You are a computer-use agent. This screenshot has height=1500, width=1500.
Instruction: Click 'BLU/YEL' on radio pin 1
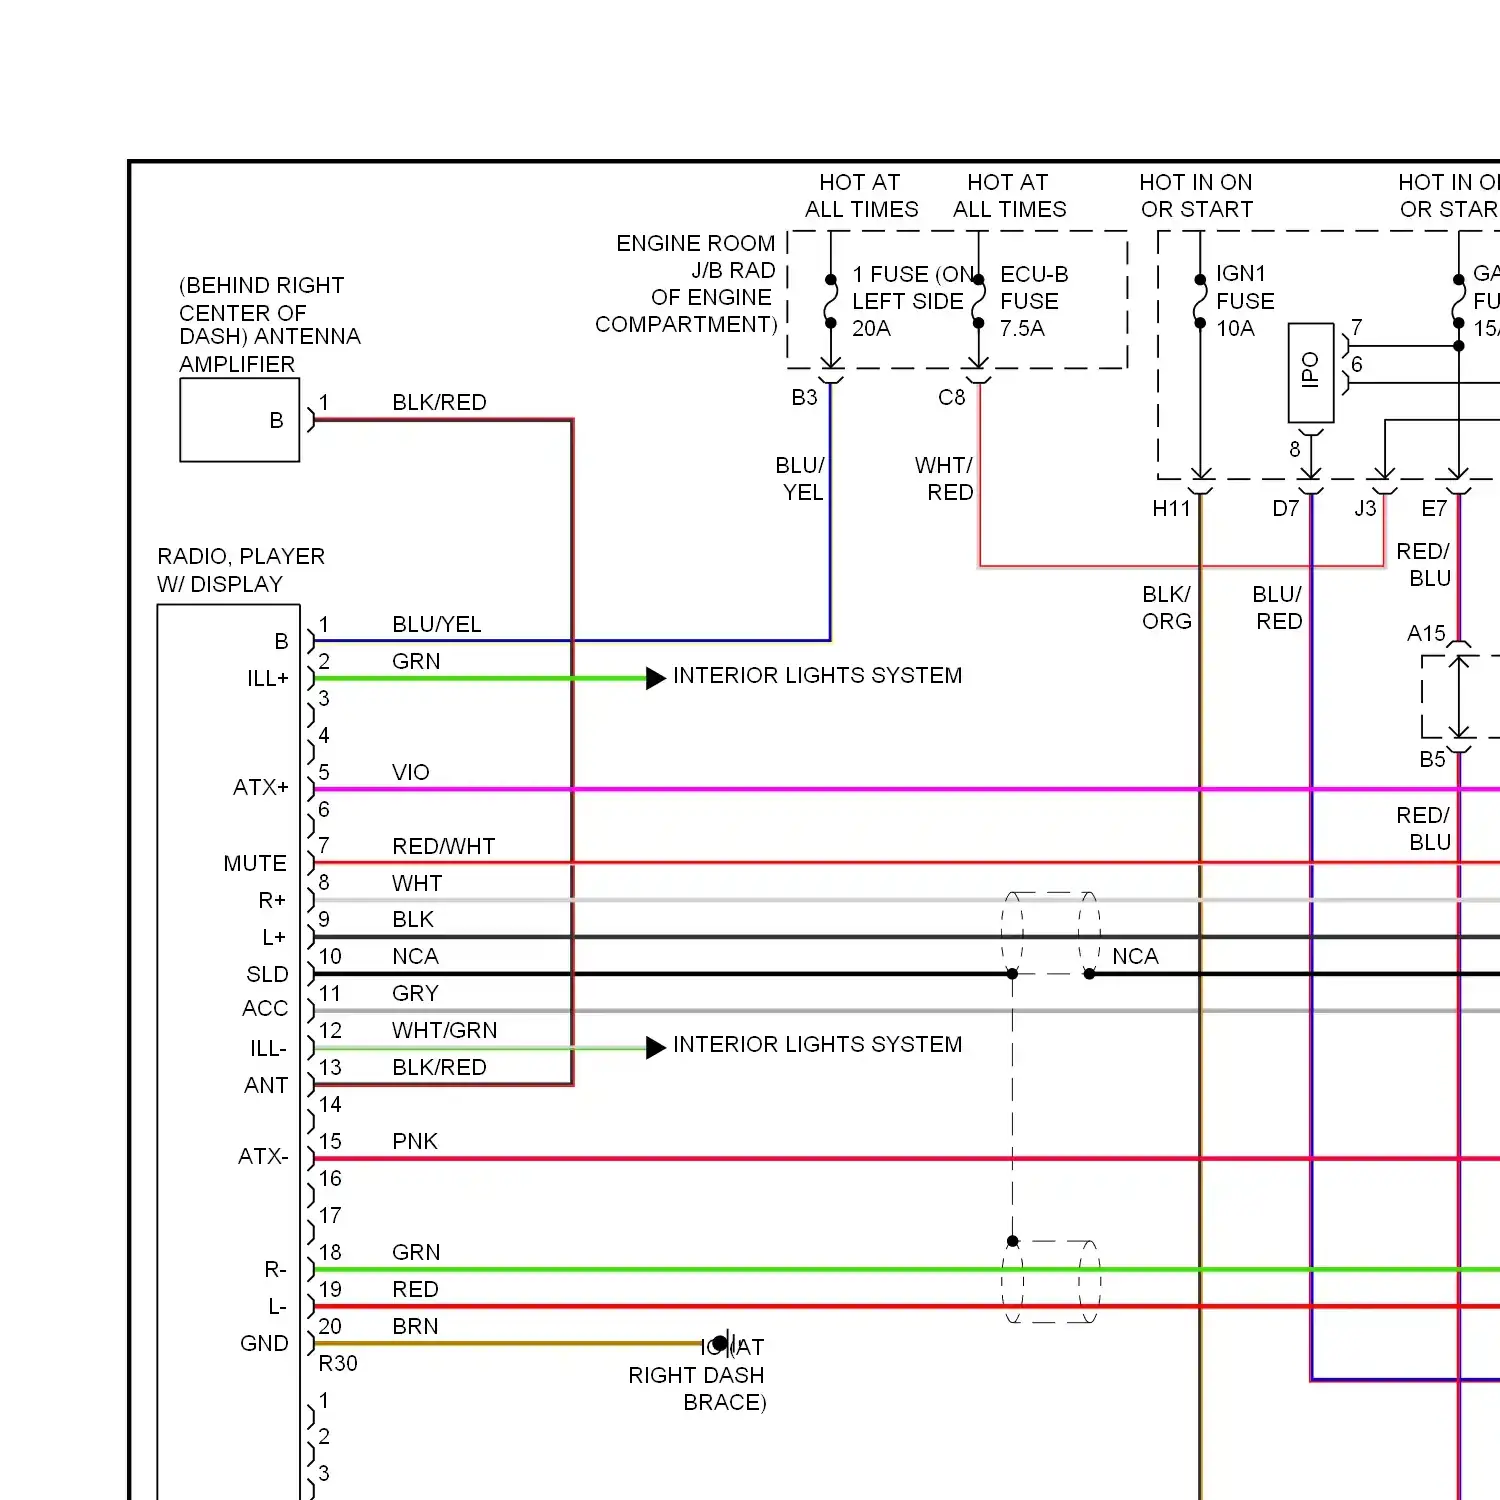437,624
